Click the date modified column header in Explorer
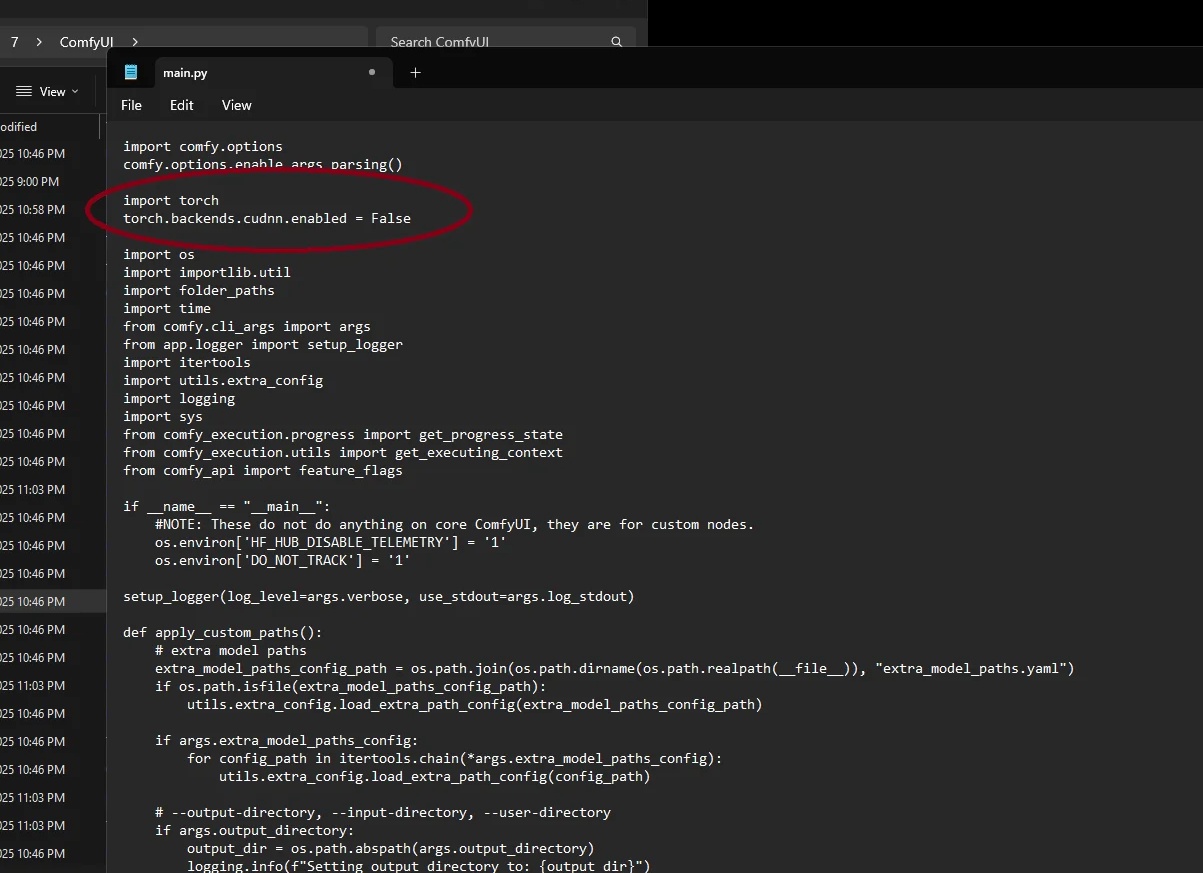This screenshot has height=873, width=1203. coord(48,127)
